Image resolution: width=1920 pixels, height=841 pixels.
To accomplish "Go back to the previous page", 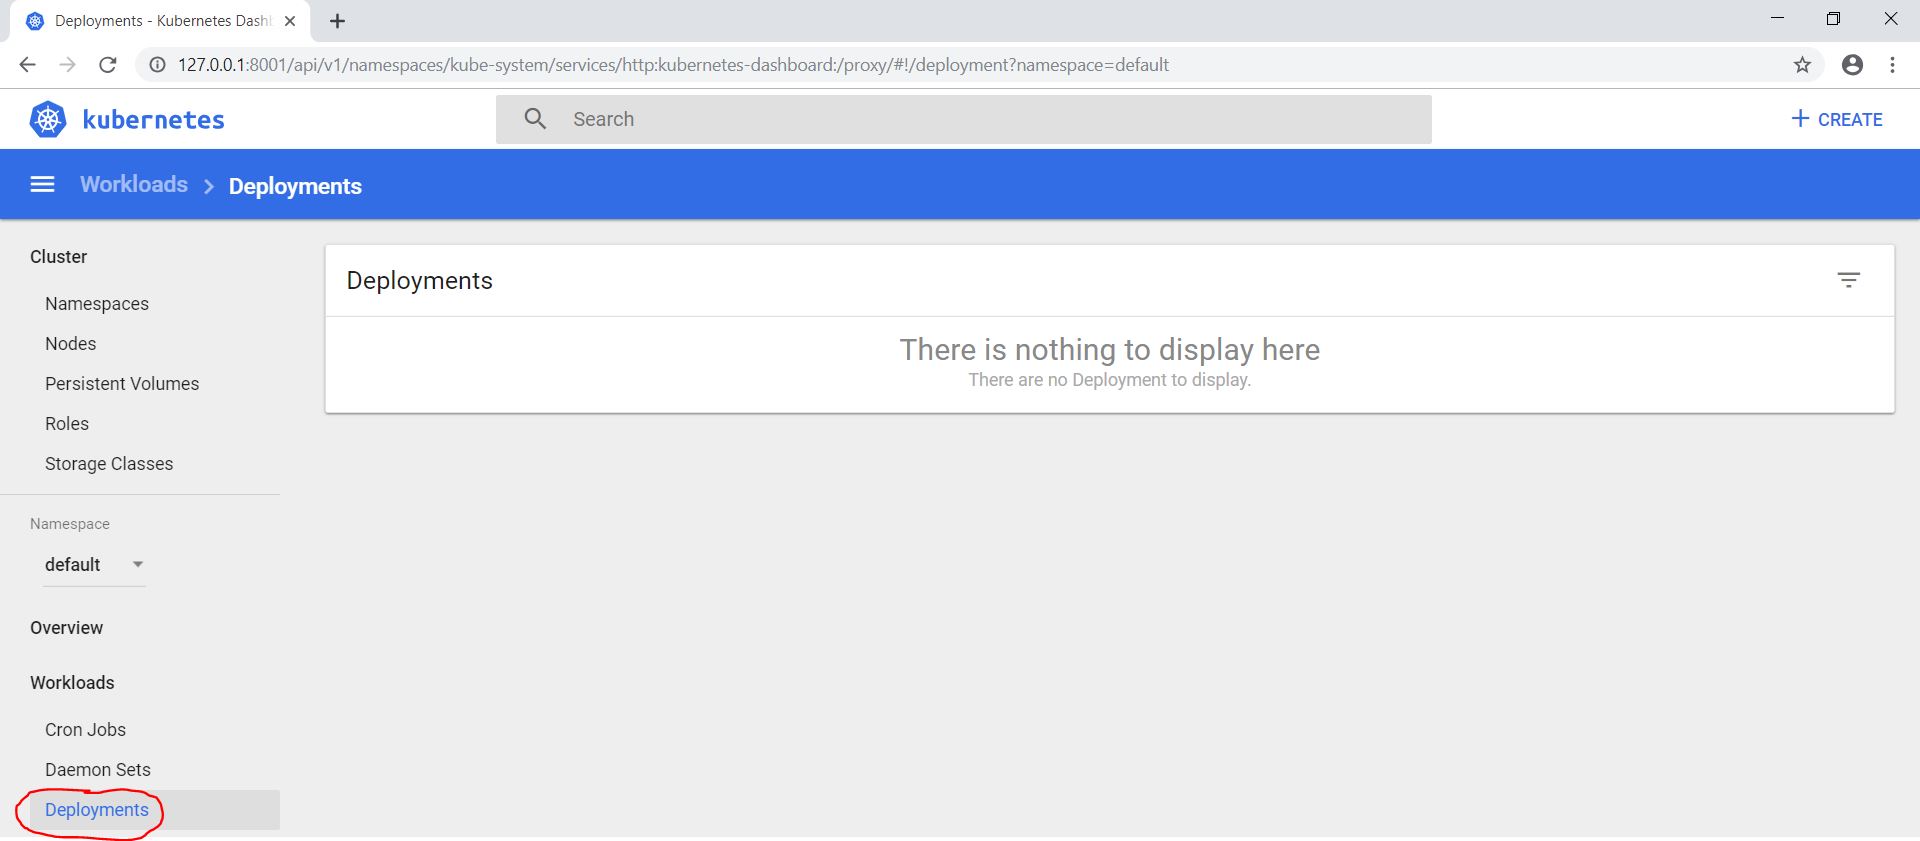I will (27, 65).
